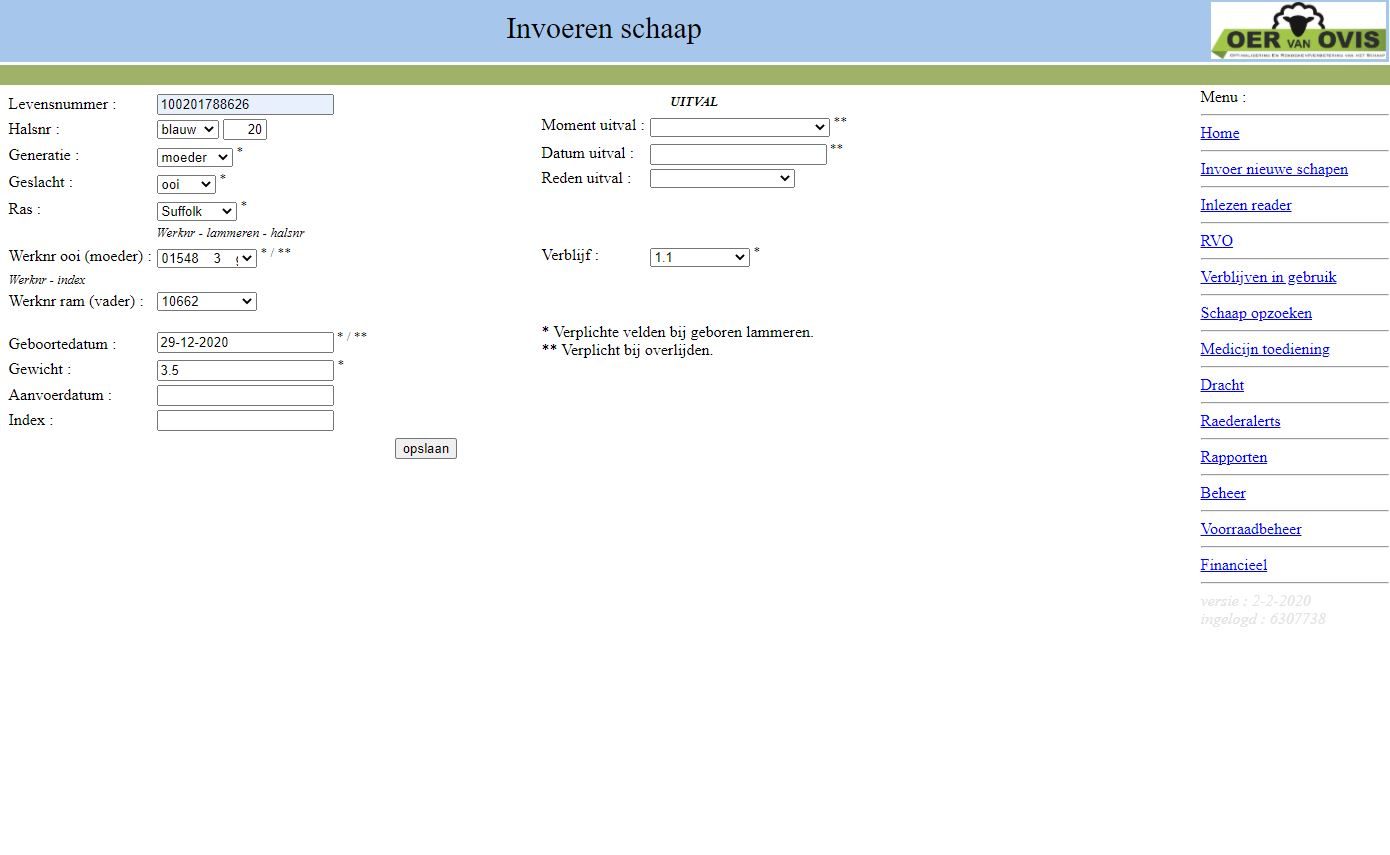The height and width of the screenshot is (855, 1390).
Task: Click the Levensnummer input field
Action: pyautogui.click(x=245, y=105)
